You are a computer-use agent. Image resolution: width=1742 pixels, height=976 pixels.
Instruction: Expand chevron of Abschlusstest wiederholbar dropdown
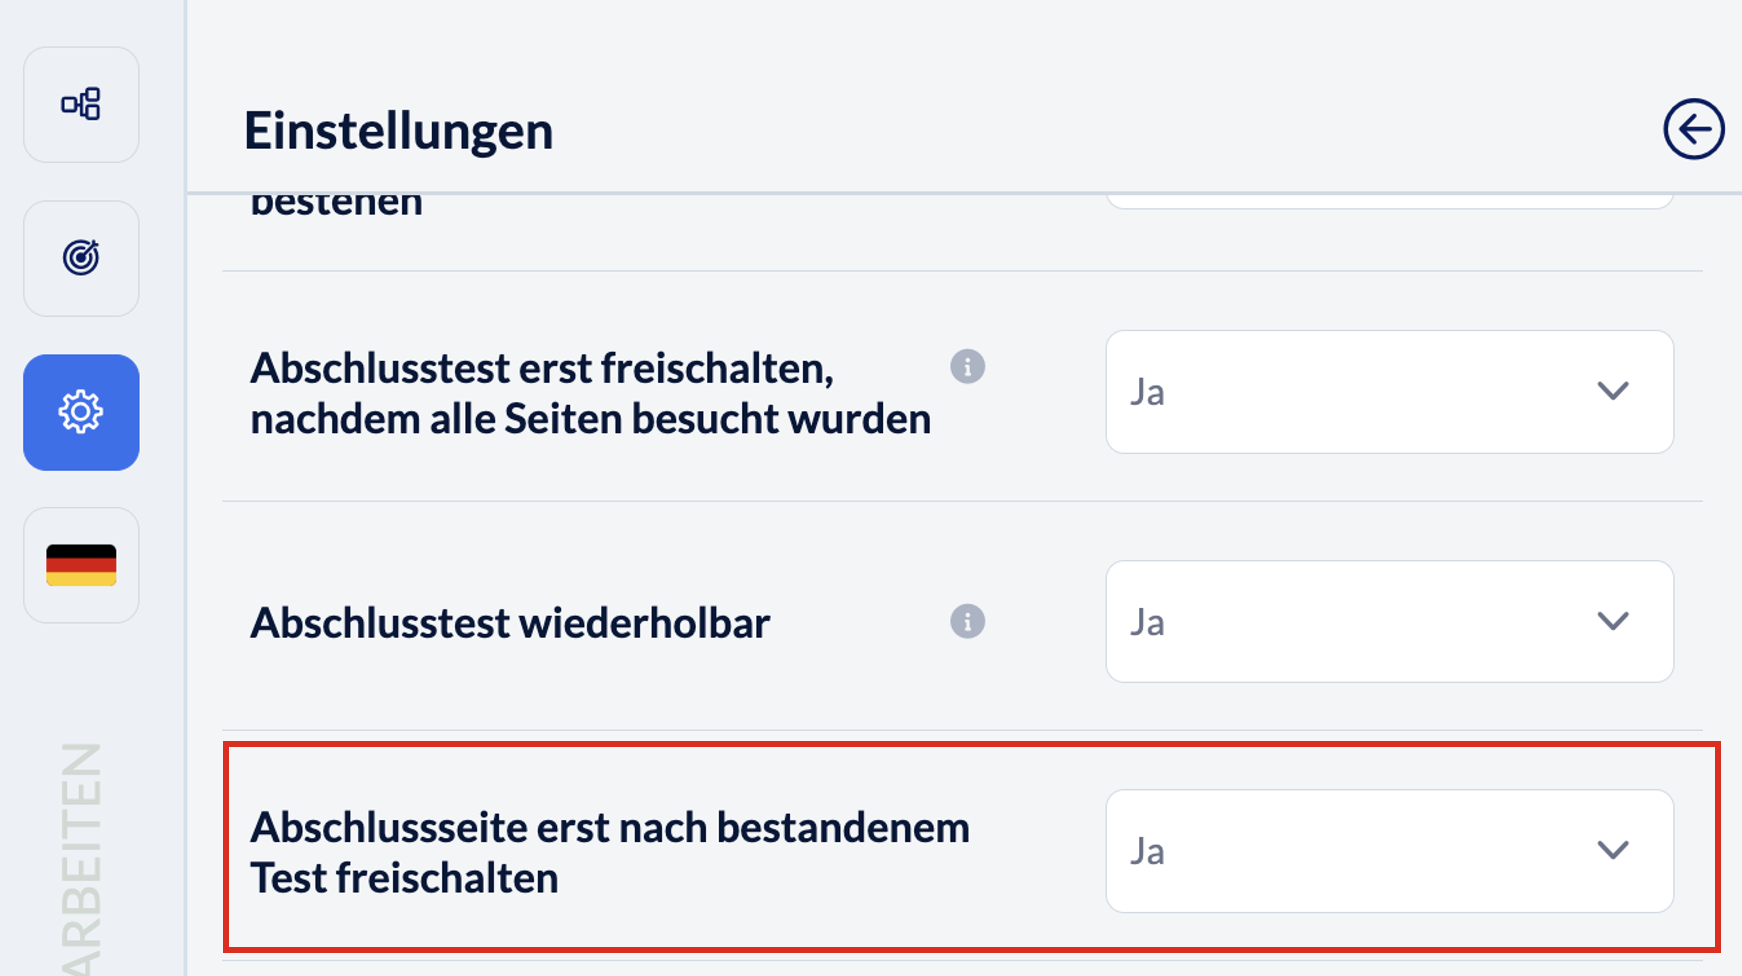[1612, 621]
